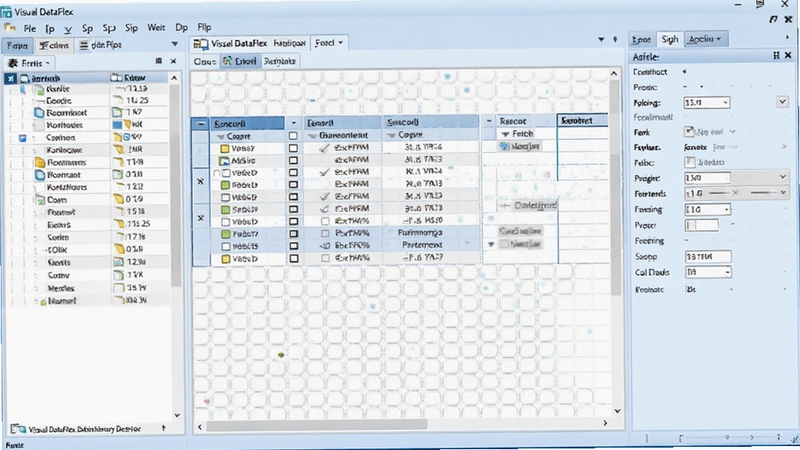Click the Dictionary Designer icon at the bottom left
The height and width of the screenshot is (450, 800).
18,429
